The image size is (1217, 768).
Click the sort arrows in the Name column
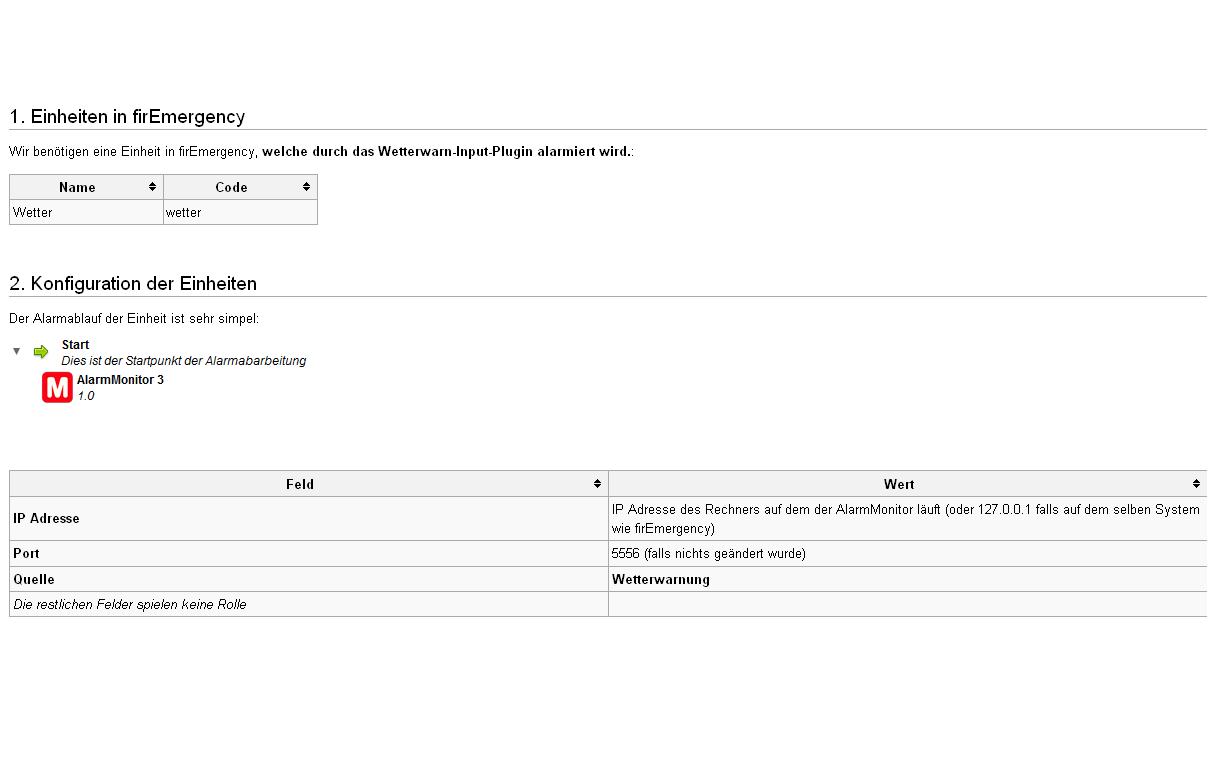[x=153, y=187]
